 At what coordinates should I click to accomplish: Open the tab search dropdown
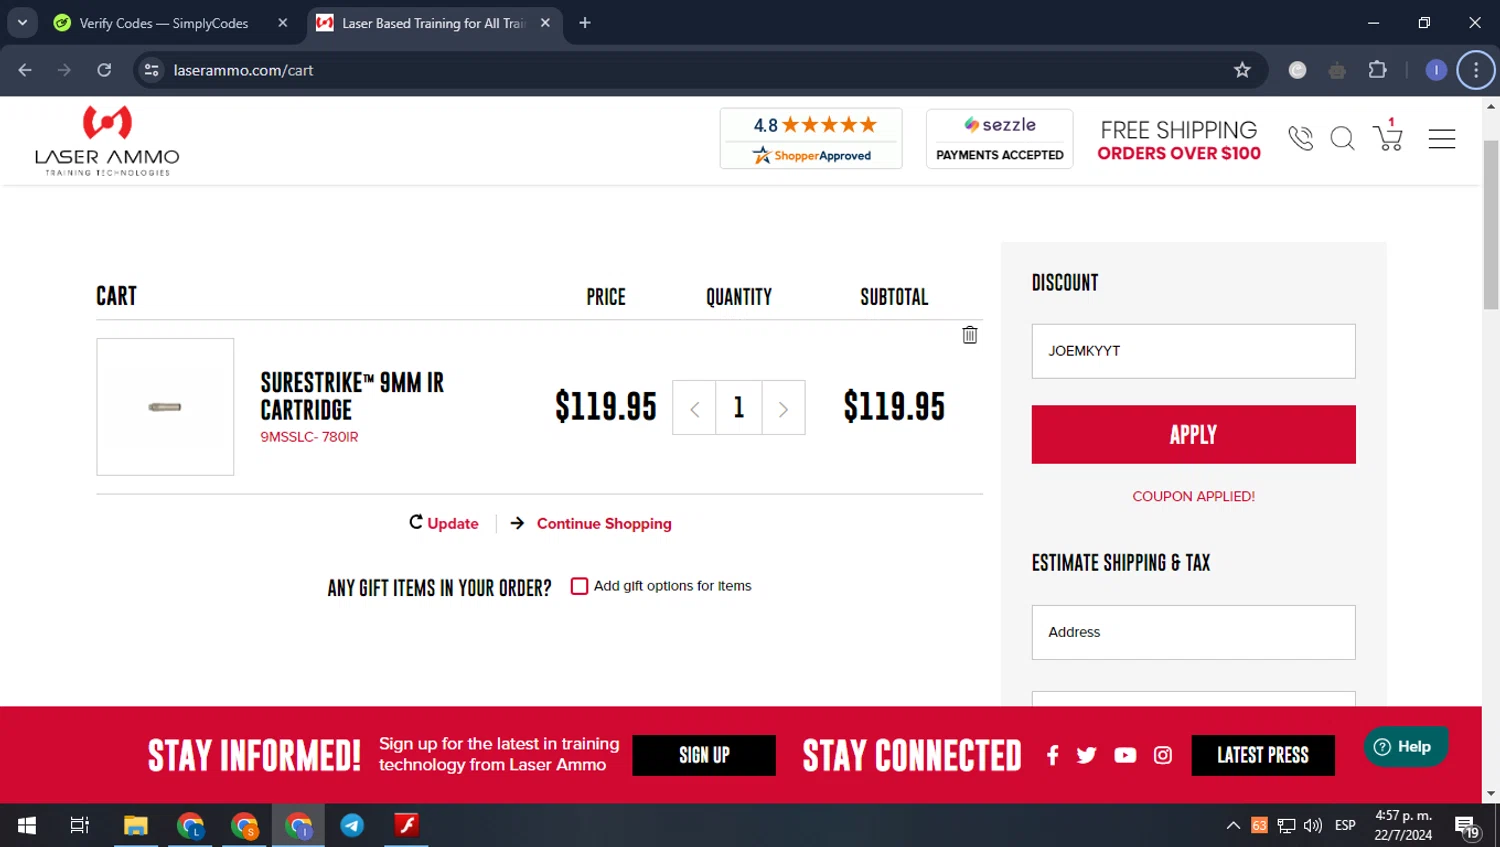pyautogui.click(x=22, y=23)
